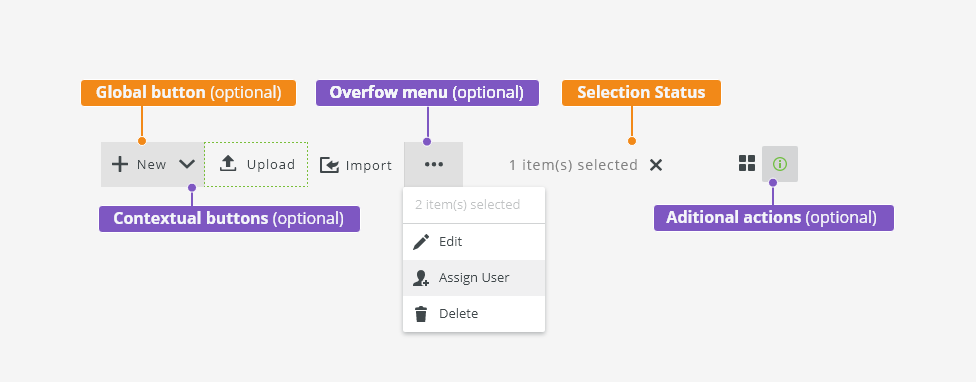
Task: Select Assign User menu entry
Action: pos(474,277)
